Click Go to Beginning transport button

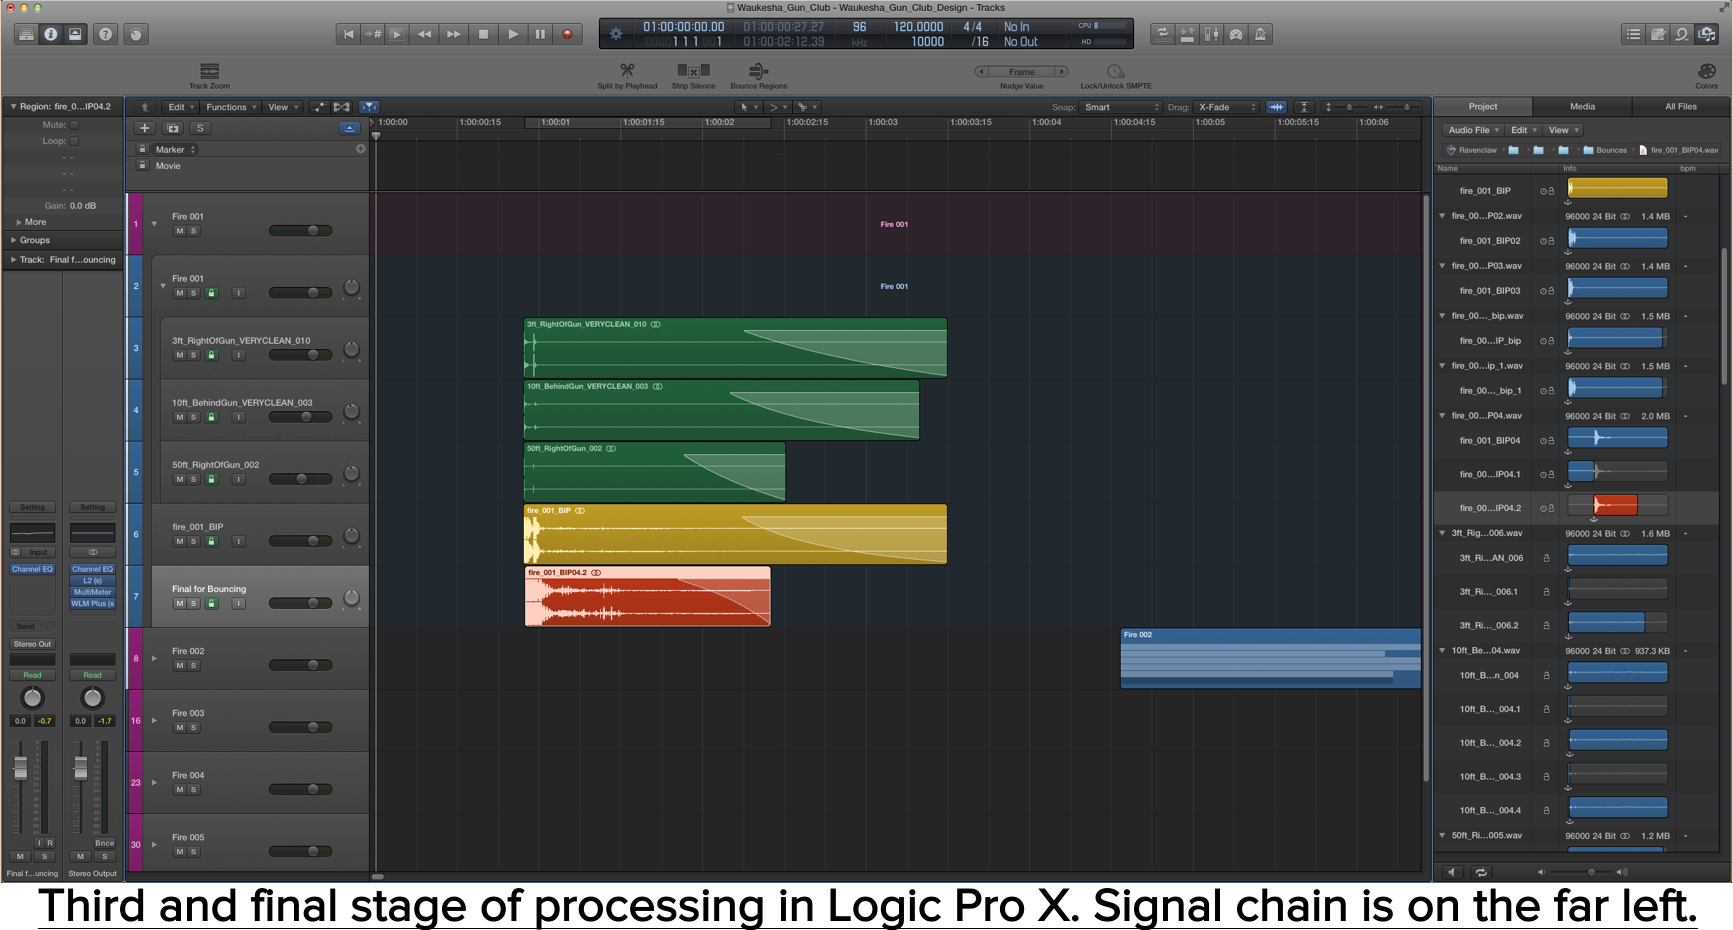(348, 34)
